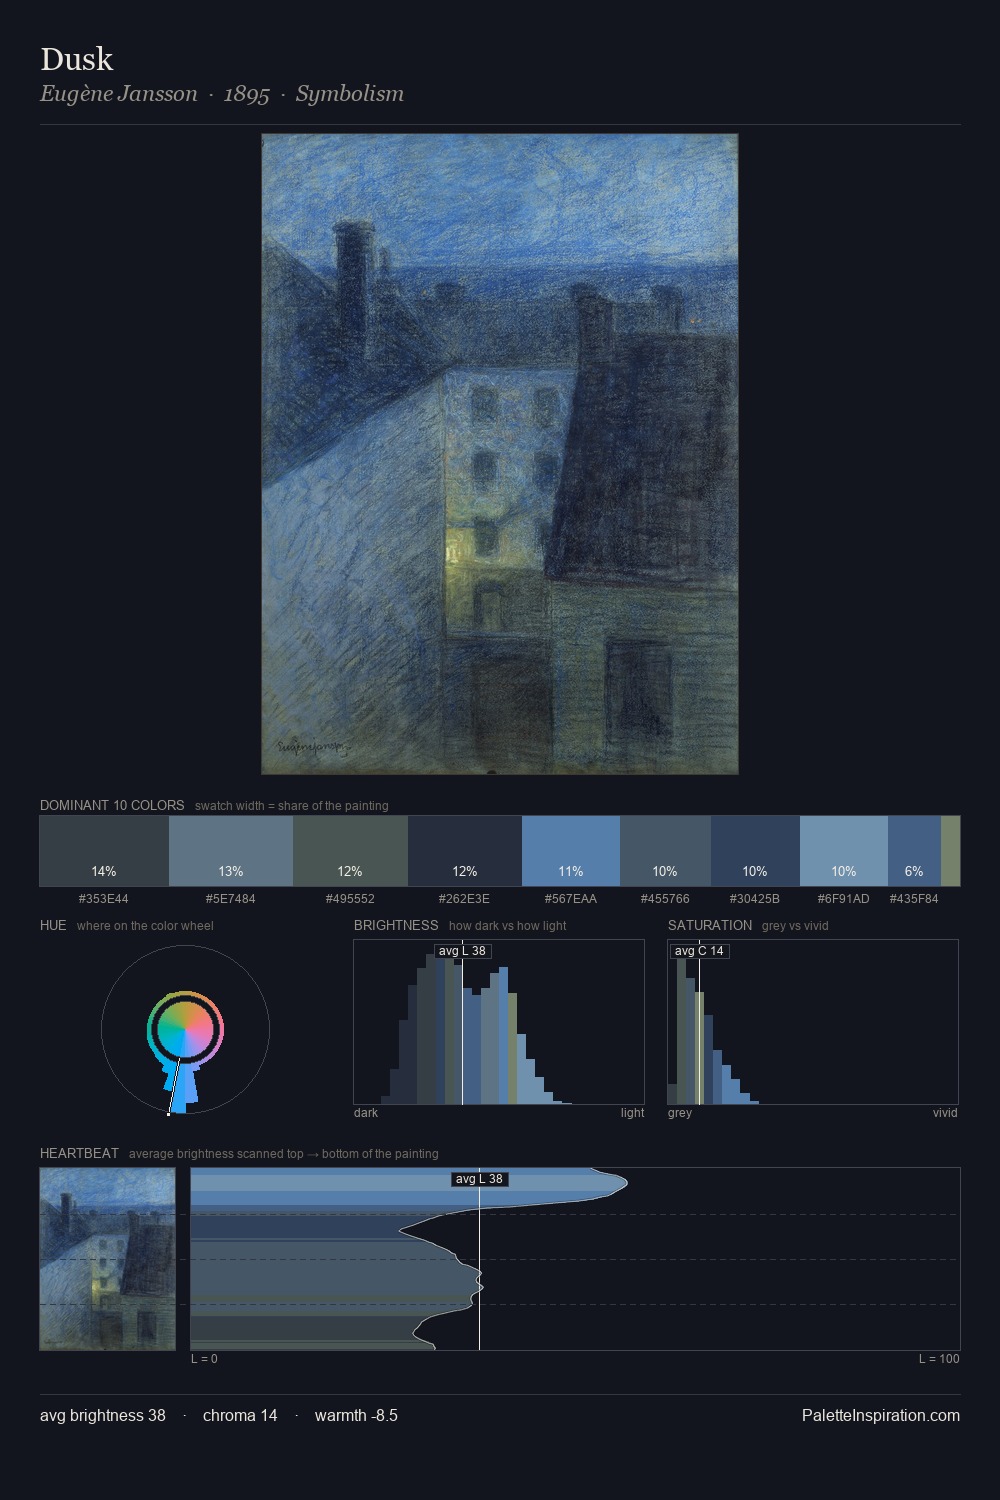Click 'avg C 14' marker in saturation histogram
The width and height of the screenshot is (1000, 1500).
(x=700, y=951)
